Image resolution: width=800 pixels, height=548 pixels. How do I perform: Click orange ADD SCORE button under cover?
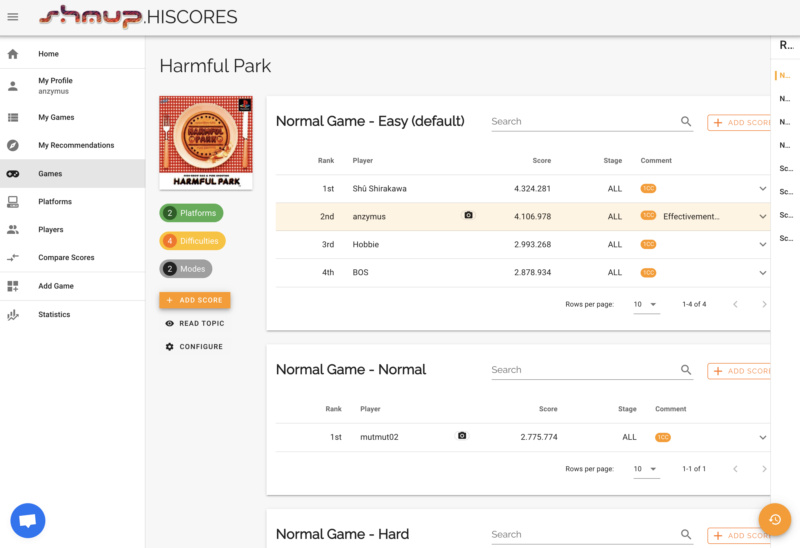[195, 300]
